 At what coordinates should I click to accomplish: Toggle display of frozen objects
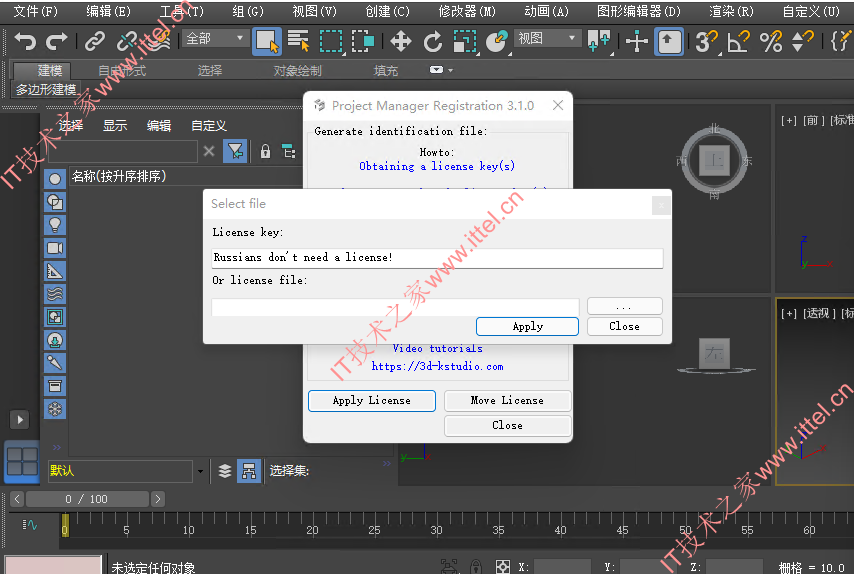pyautogui.click(x=55, y=409)
